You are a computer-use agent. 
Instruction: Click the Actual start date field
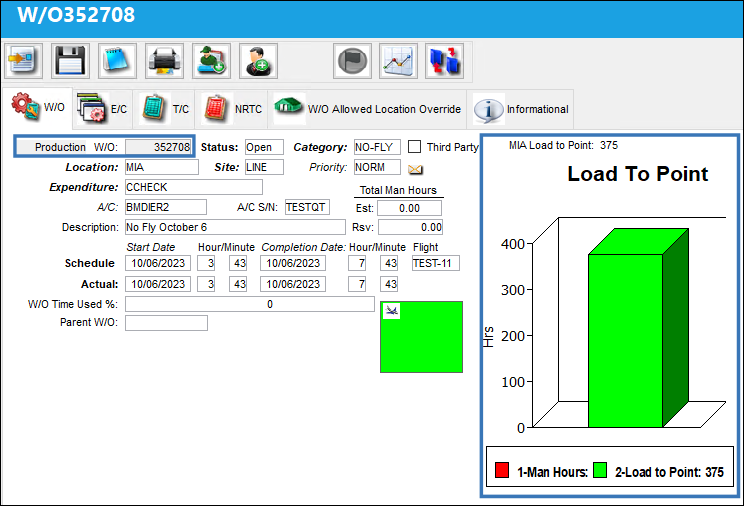tap(158, 284)
